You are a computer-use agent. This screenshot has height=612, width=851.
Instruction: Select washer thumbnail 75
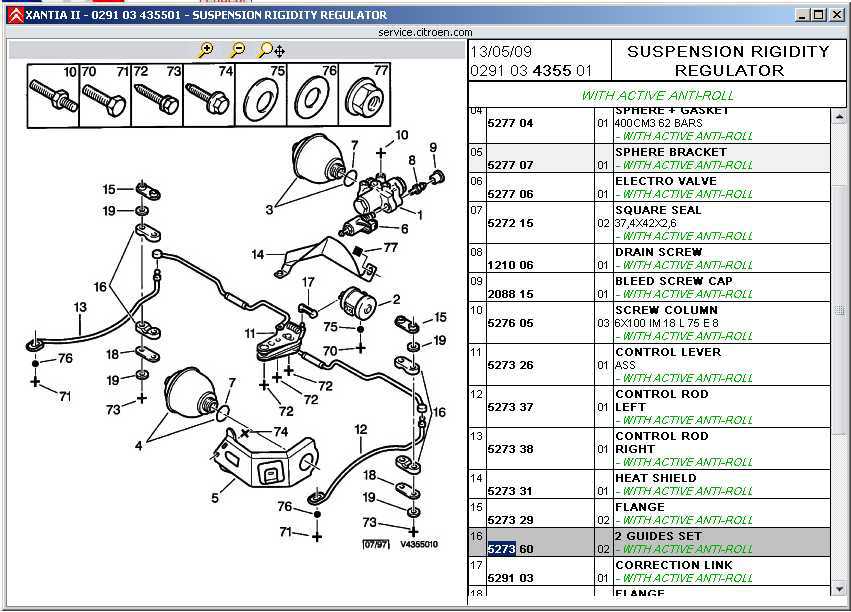(261, 95)
